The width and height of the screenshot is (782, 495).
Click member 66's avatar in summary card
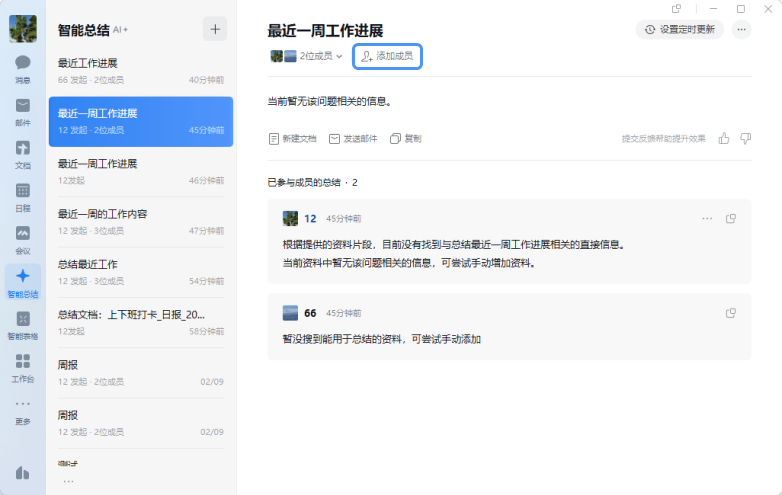290,313
